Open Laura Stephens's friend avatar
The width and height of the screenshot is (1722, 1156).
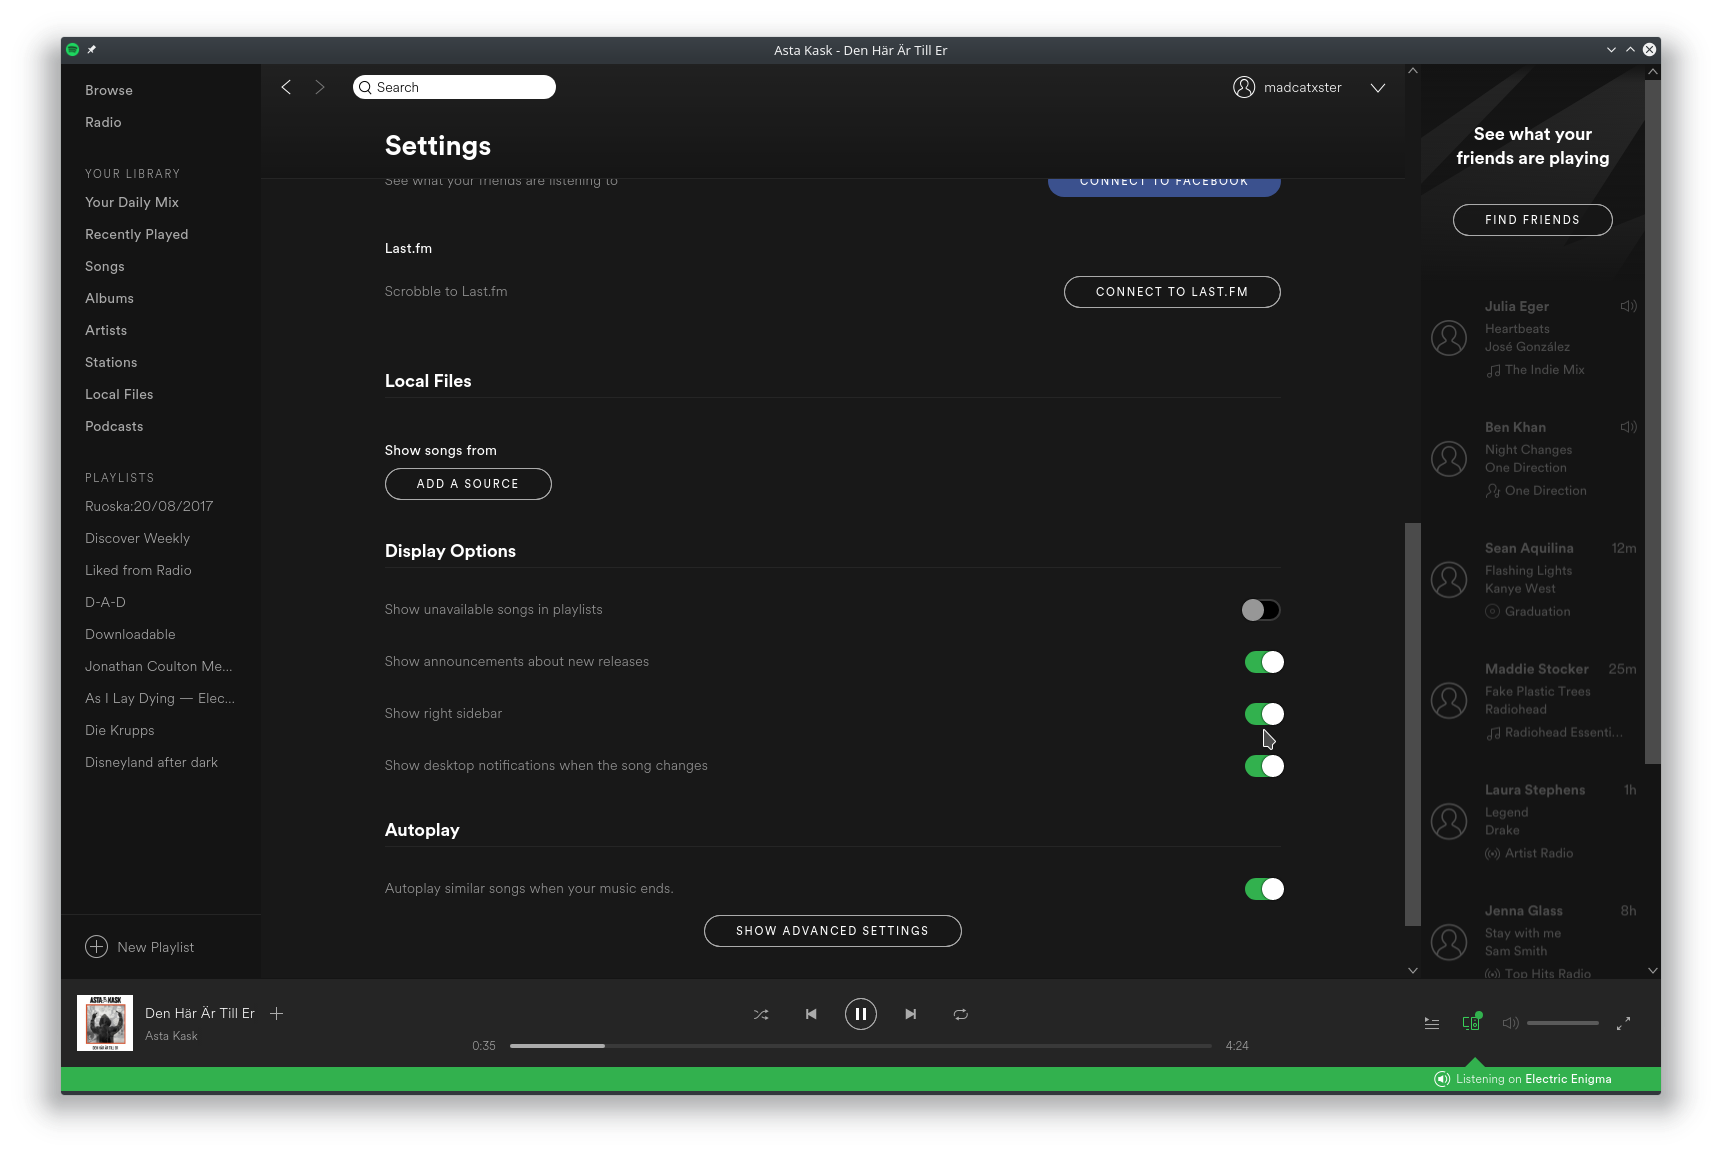(1449, 821)
